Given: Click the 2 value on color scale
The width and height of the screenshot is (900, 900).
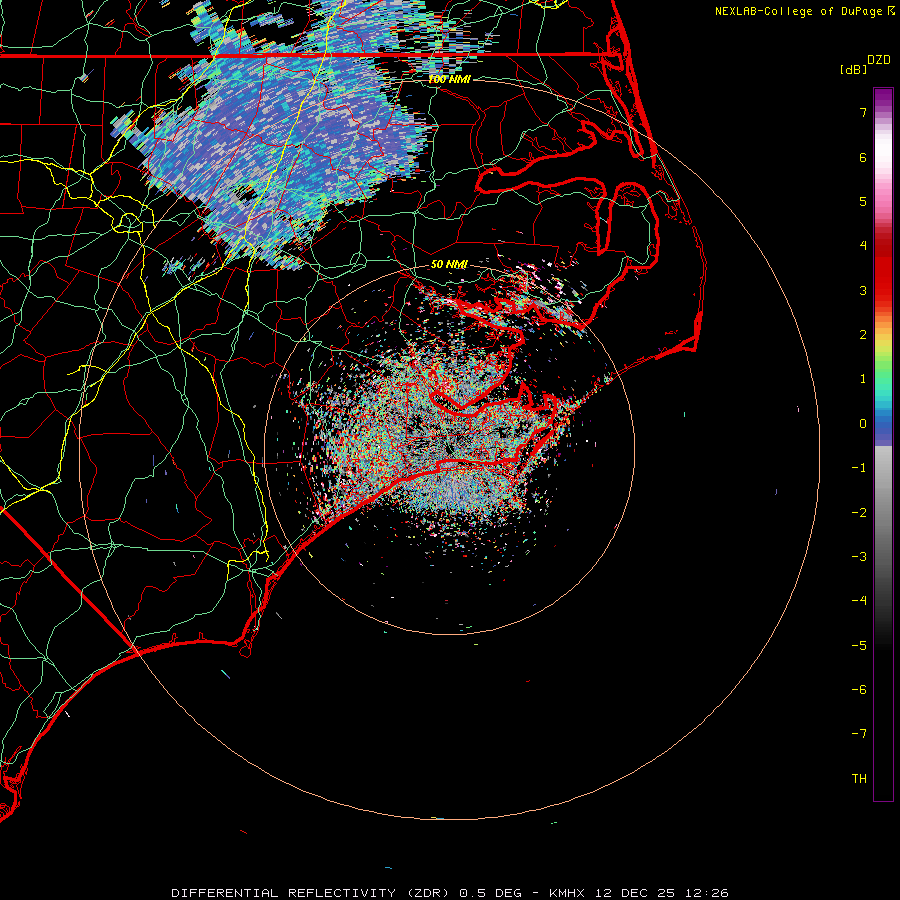Looking at the screenshot, I should (x=863, y=335).
